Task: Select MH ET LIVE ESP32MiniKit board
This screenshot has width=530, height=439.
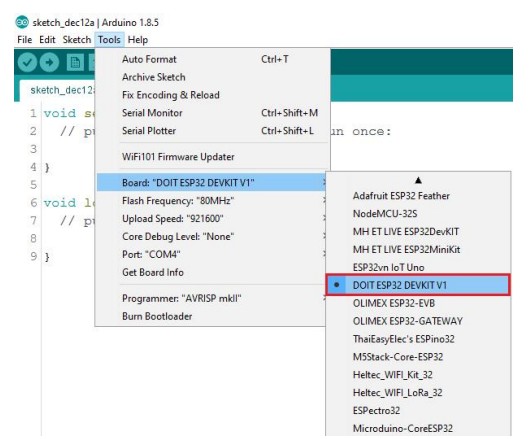Action: click(x=418, y=250)
